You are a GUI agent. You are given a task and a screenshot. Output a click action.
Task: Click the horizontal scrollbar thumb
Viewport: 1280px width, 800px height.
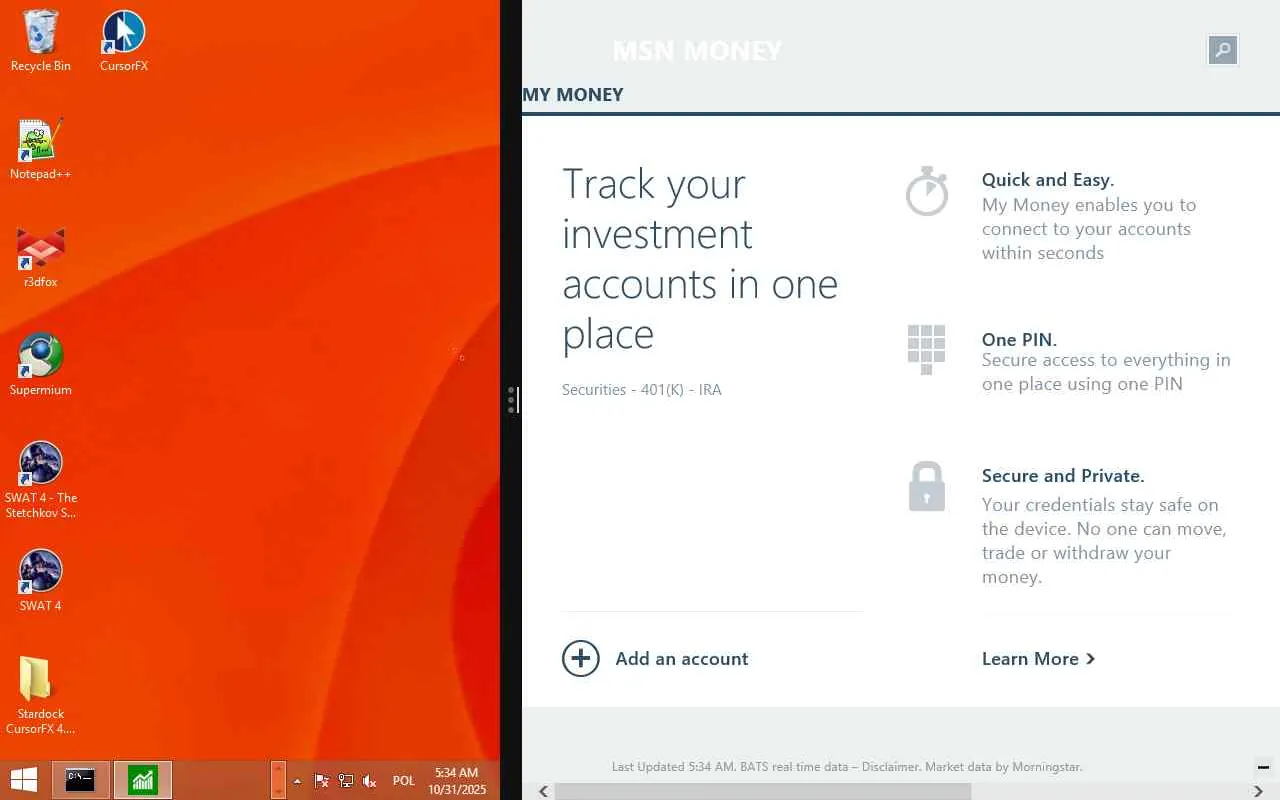point(763,791)
